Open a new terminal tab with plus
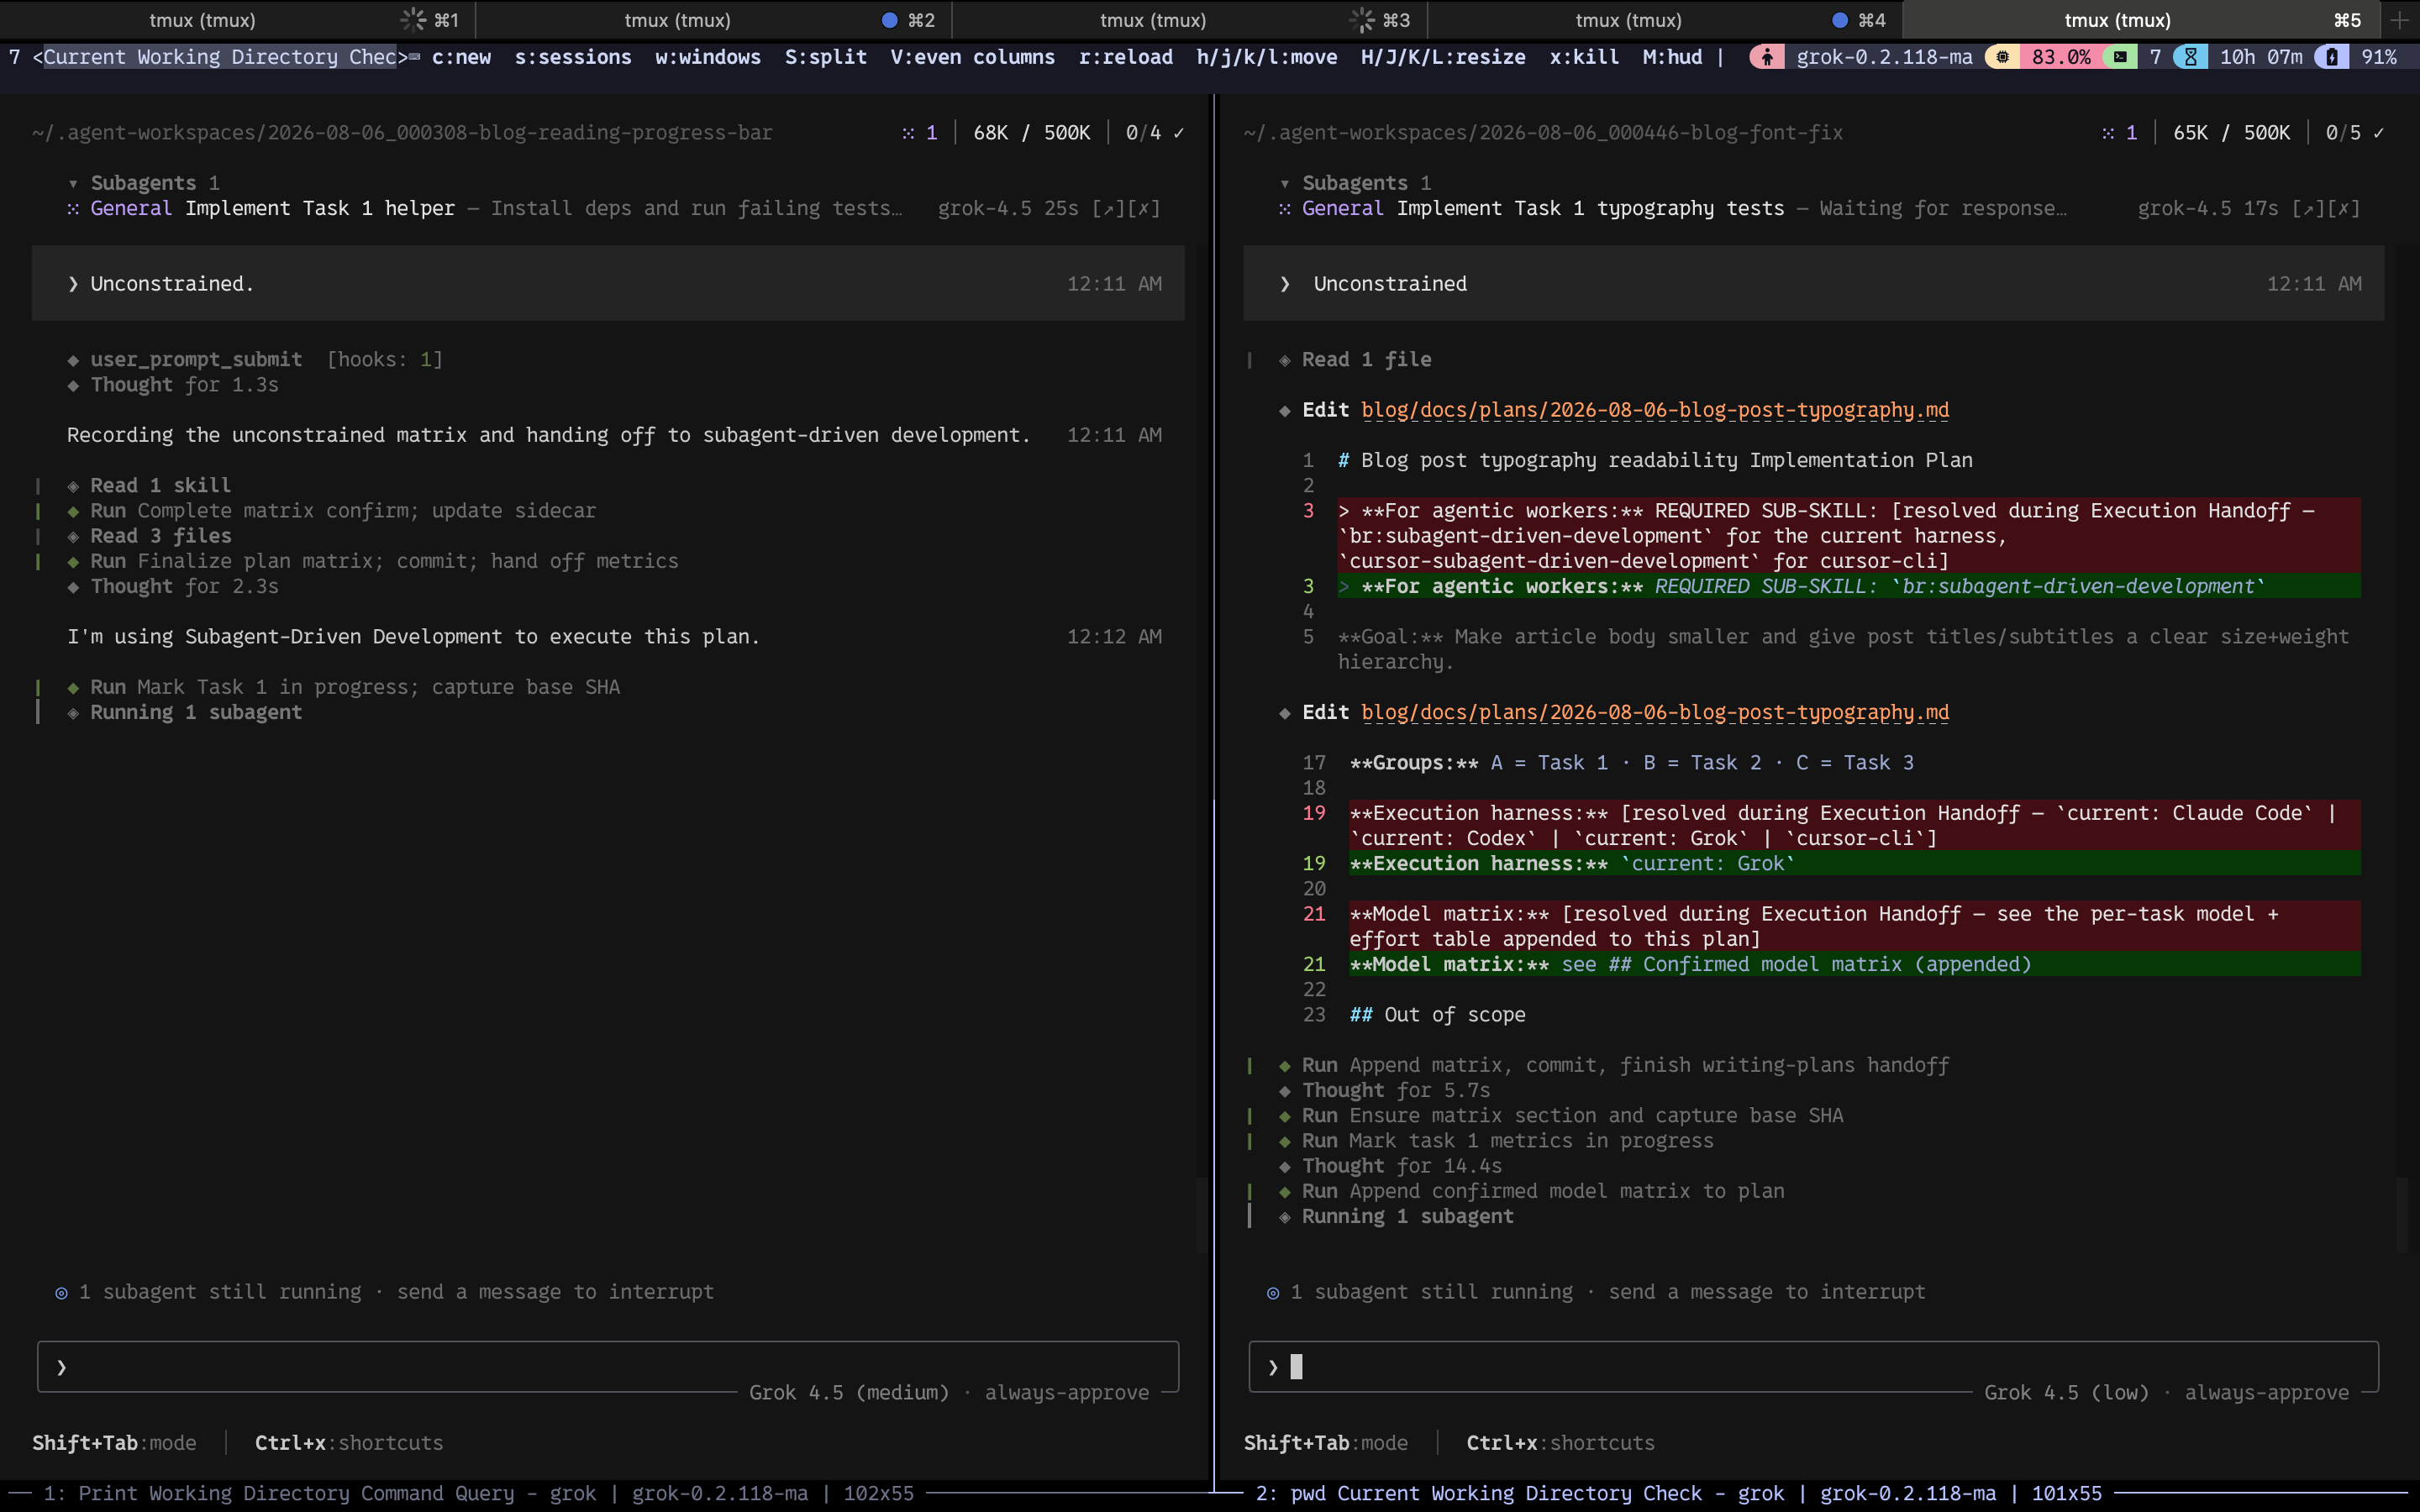Screen dimensions: 2420x1512 click(x=2399, y=20)
